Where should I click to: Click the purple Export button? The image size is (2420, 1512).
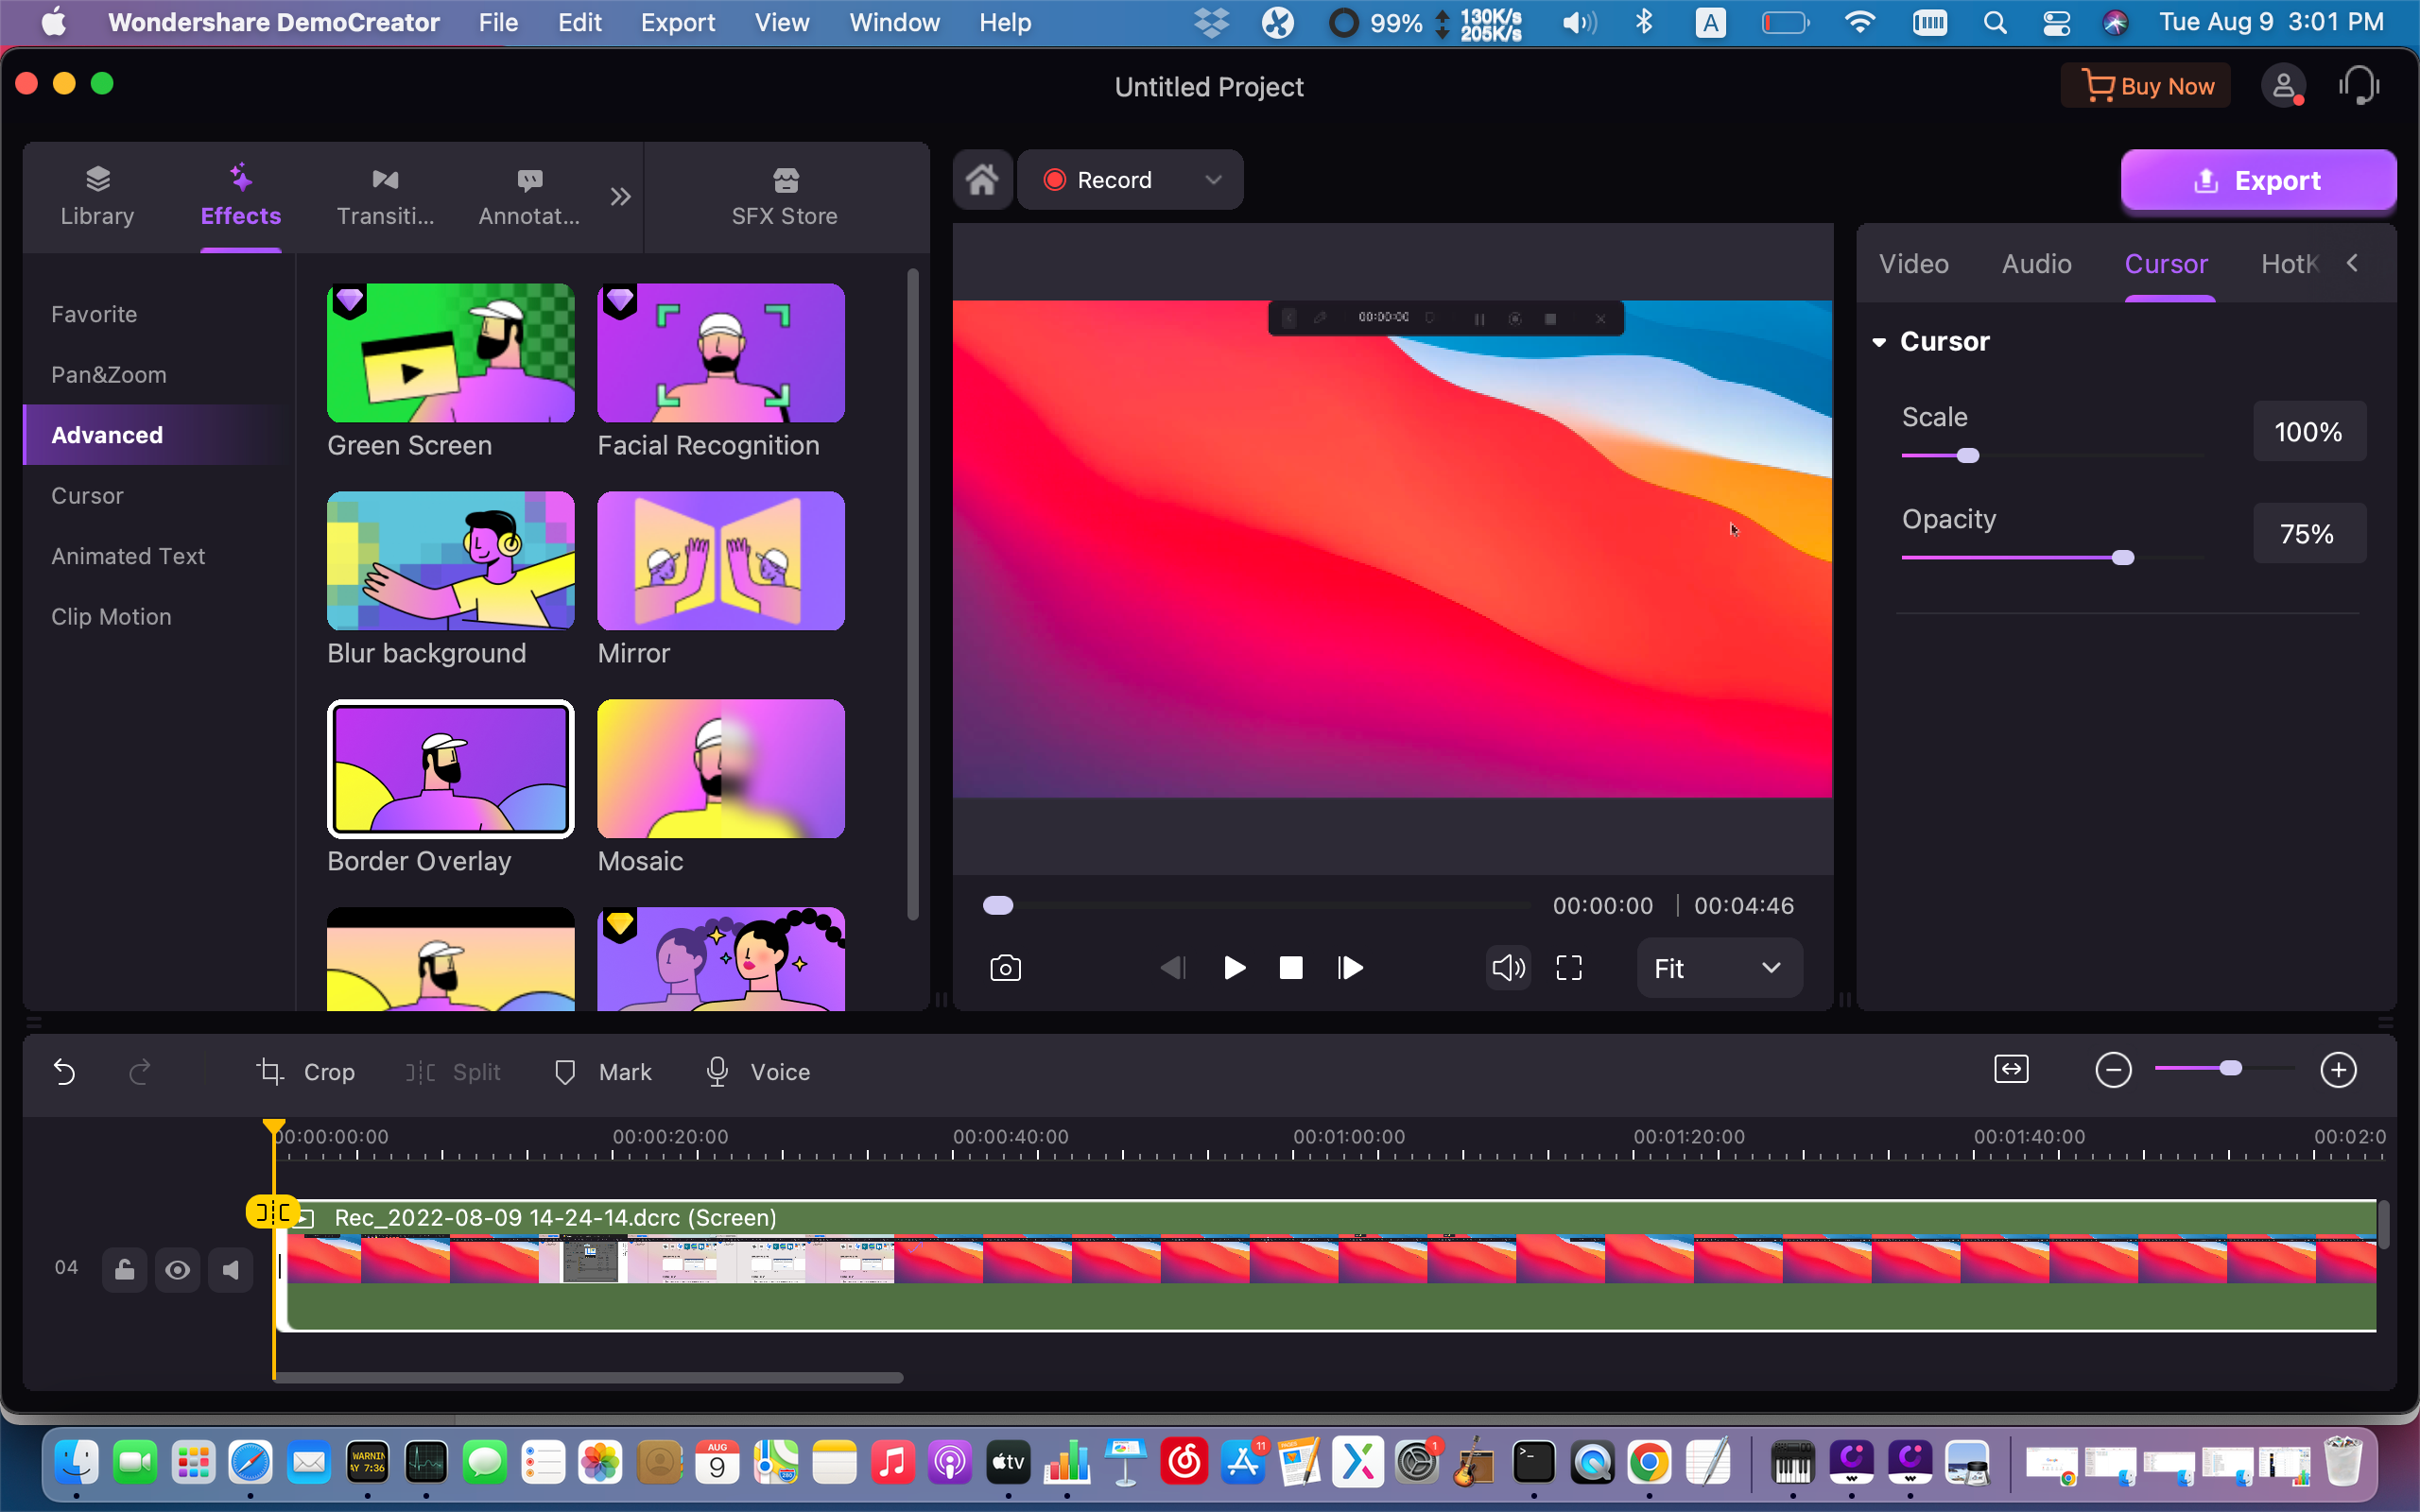point(2258,181)
